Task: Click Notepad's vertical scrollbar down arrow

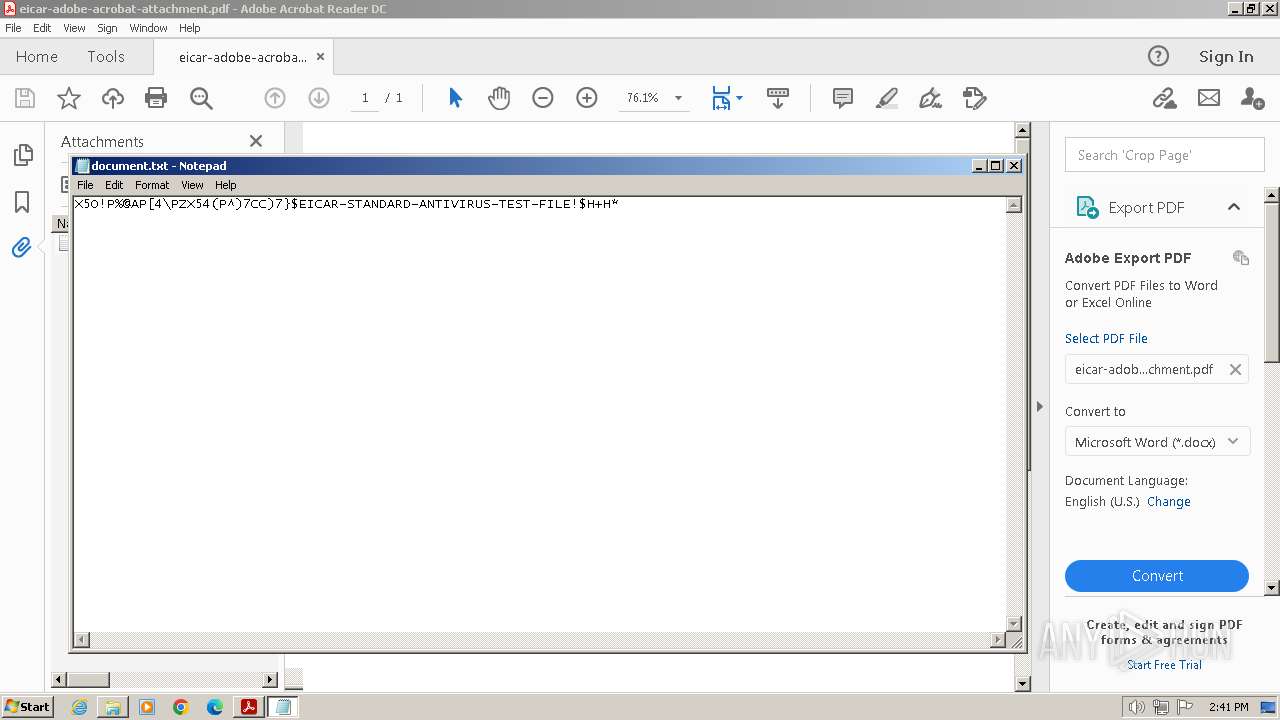Action: tap(1014, 623)
